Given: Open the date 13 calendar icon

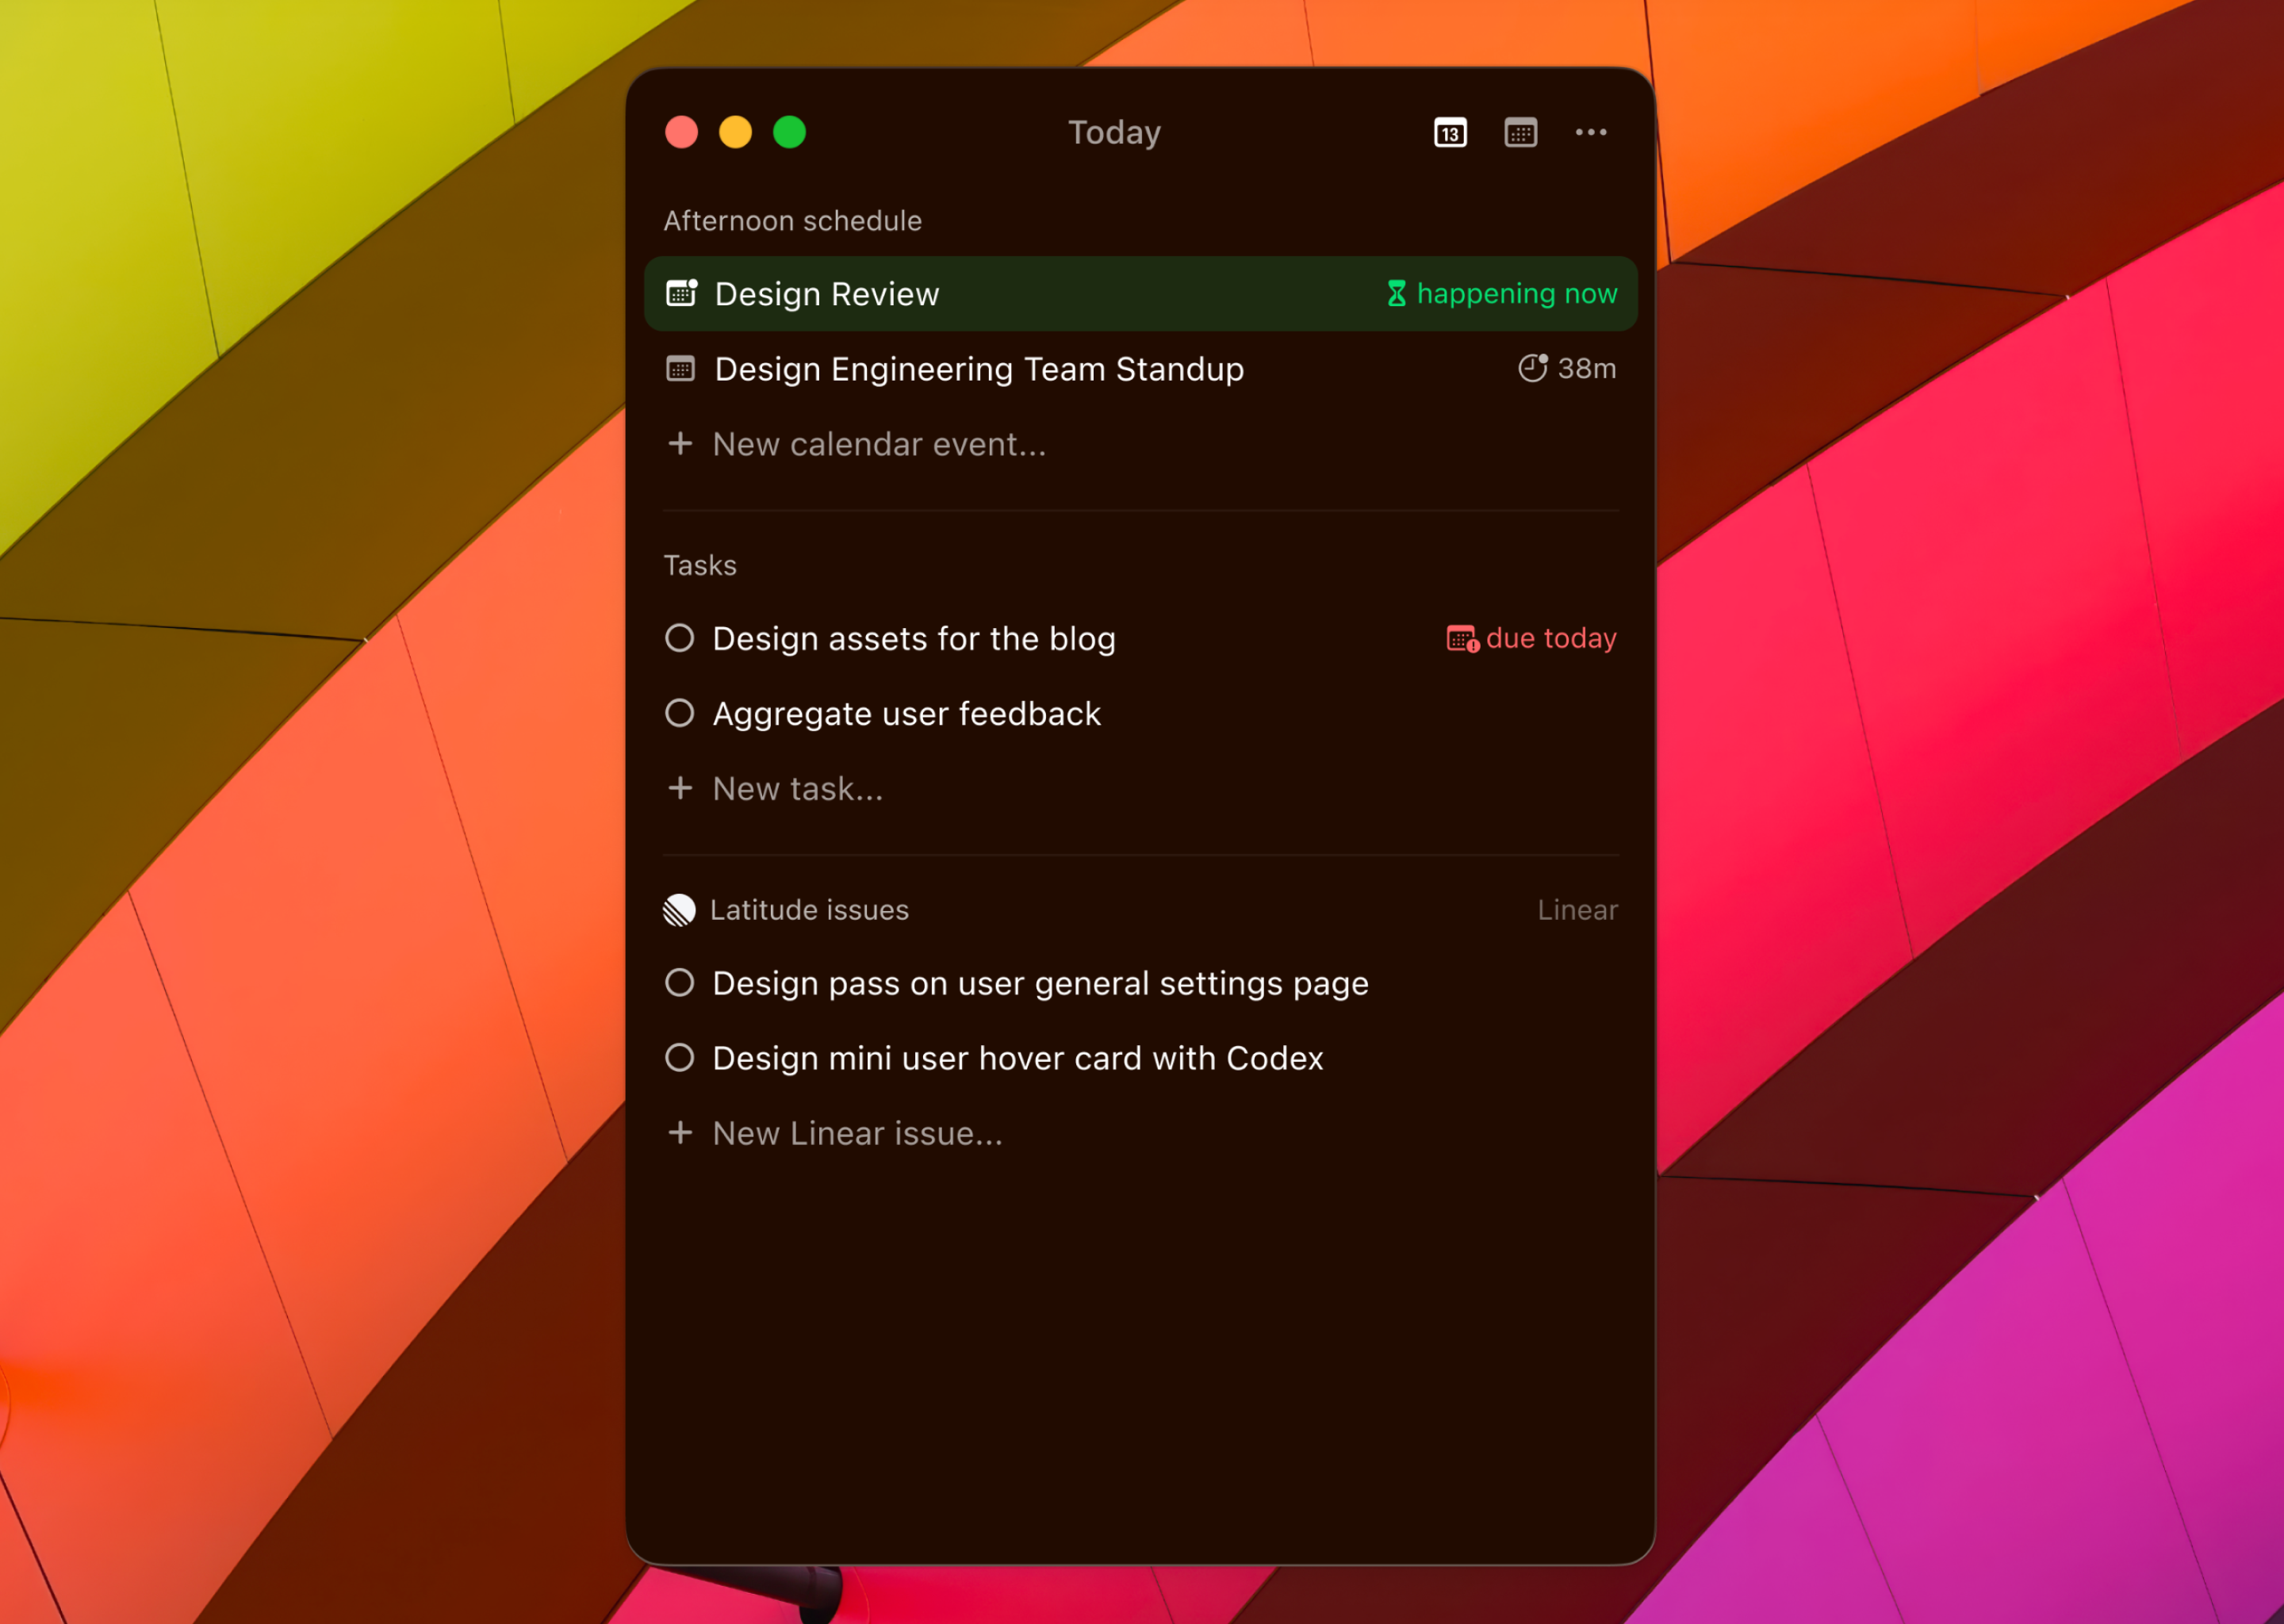Looking at the screenshot, I should coord(1450,132).
